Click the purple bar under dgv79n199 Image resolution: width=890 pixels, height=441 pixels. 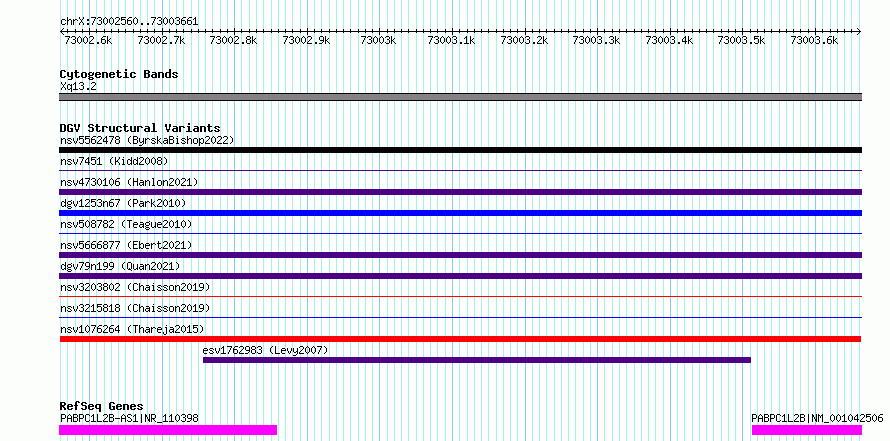460,276
